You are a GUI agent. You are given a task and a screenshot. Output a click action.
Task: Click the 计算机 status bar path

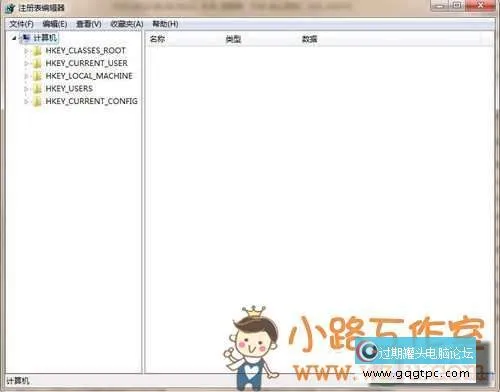[x=18, y=381]
